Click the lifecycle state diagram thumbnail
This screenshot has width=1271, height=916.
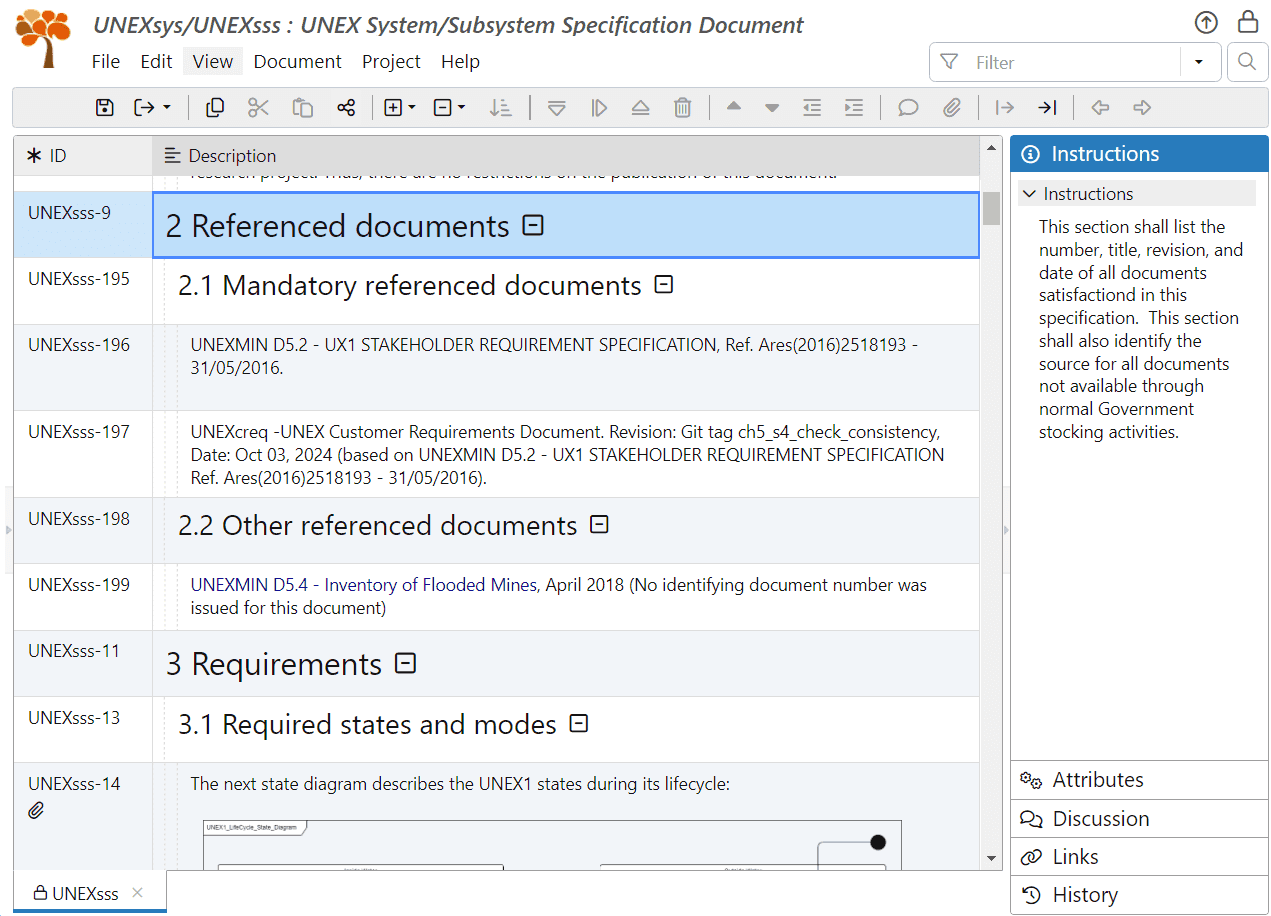pyautogui.click(x=552, y=845)
